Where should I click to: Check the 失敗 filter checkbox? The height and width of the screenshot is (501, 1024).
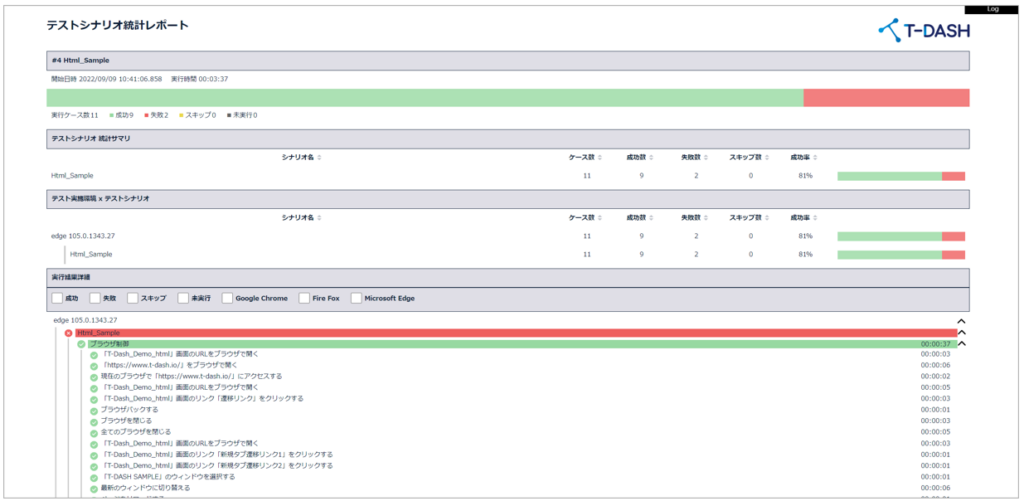(x=95, y=298)
